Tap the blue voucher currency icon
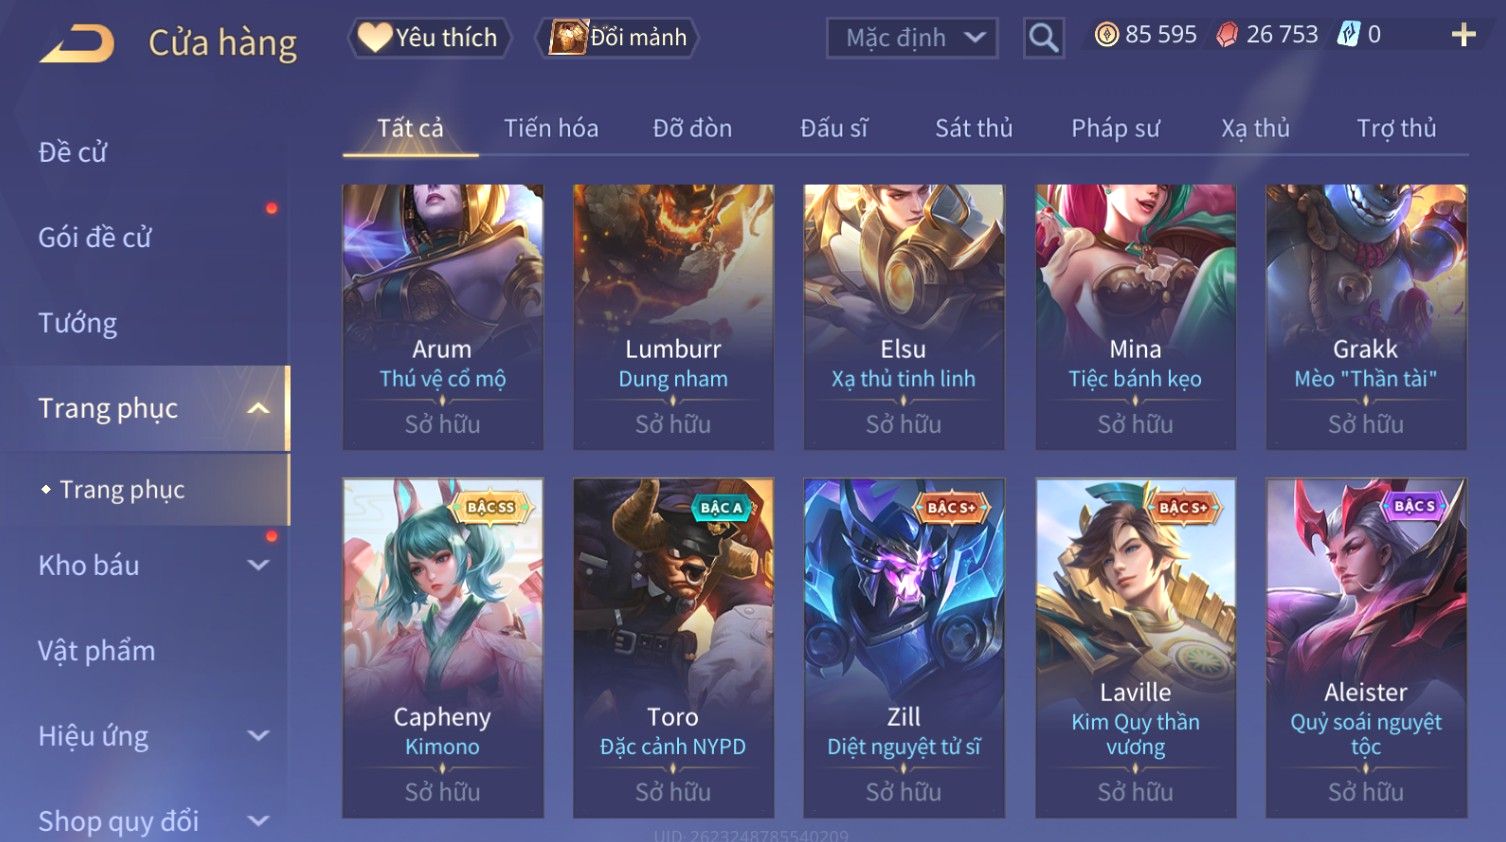Screen dimensions: 1506x842 click(x=1349, y=35)
